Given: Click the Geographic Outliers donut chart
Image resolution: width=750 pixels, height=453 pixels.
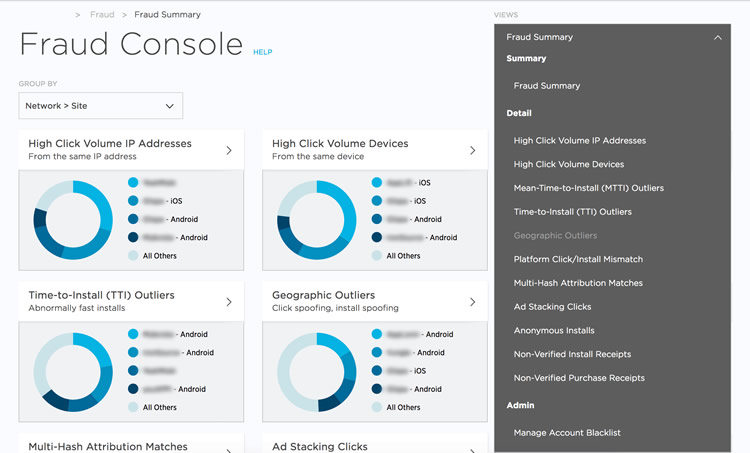Looking at the screenshot, I should [x=317, y=371].
